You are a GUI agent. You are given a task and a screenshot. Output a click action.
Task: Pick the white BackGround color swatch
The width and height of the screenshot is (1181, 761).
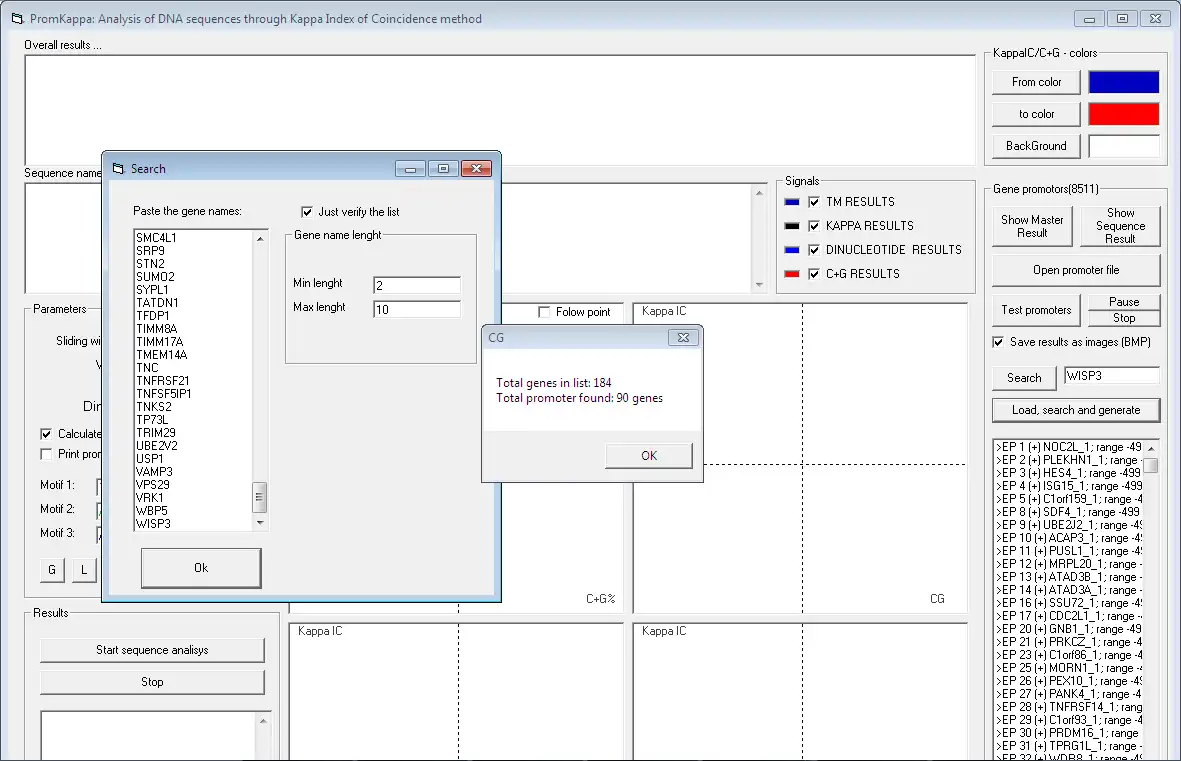1124,146
